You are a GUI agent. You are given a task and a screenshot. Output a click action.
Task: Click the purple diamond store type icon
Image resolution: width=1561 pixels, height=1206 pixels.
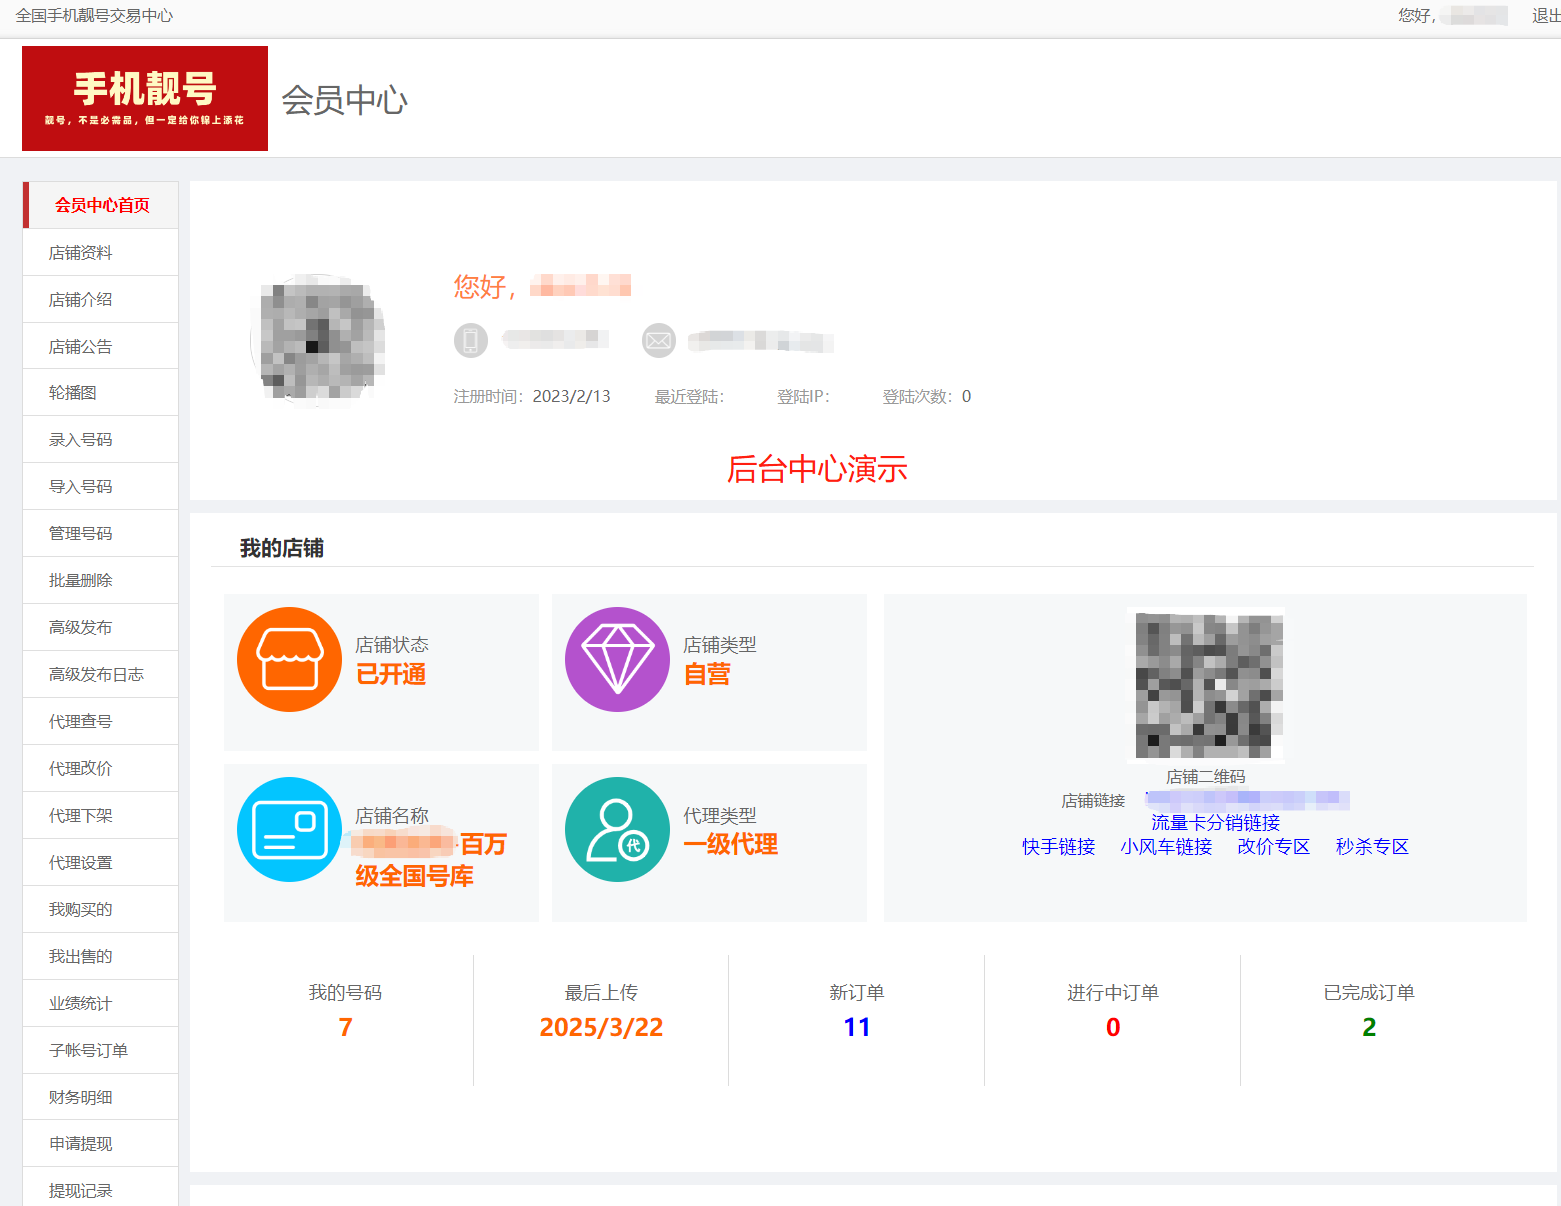click(617, 660)
